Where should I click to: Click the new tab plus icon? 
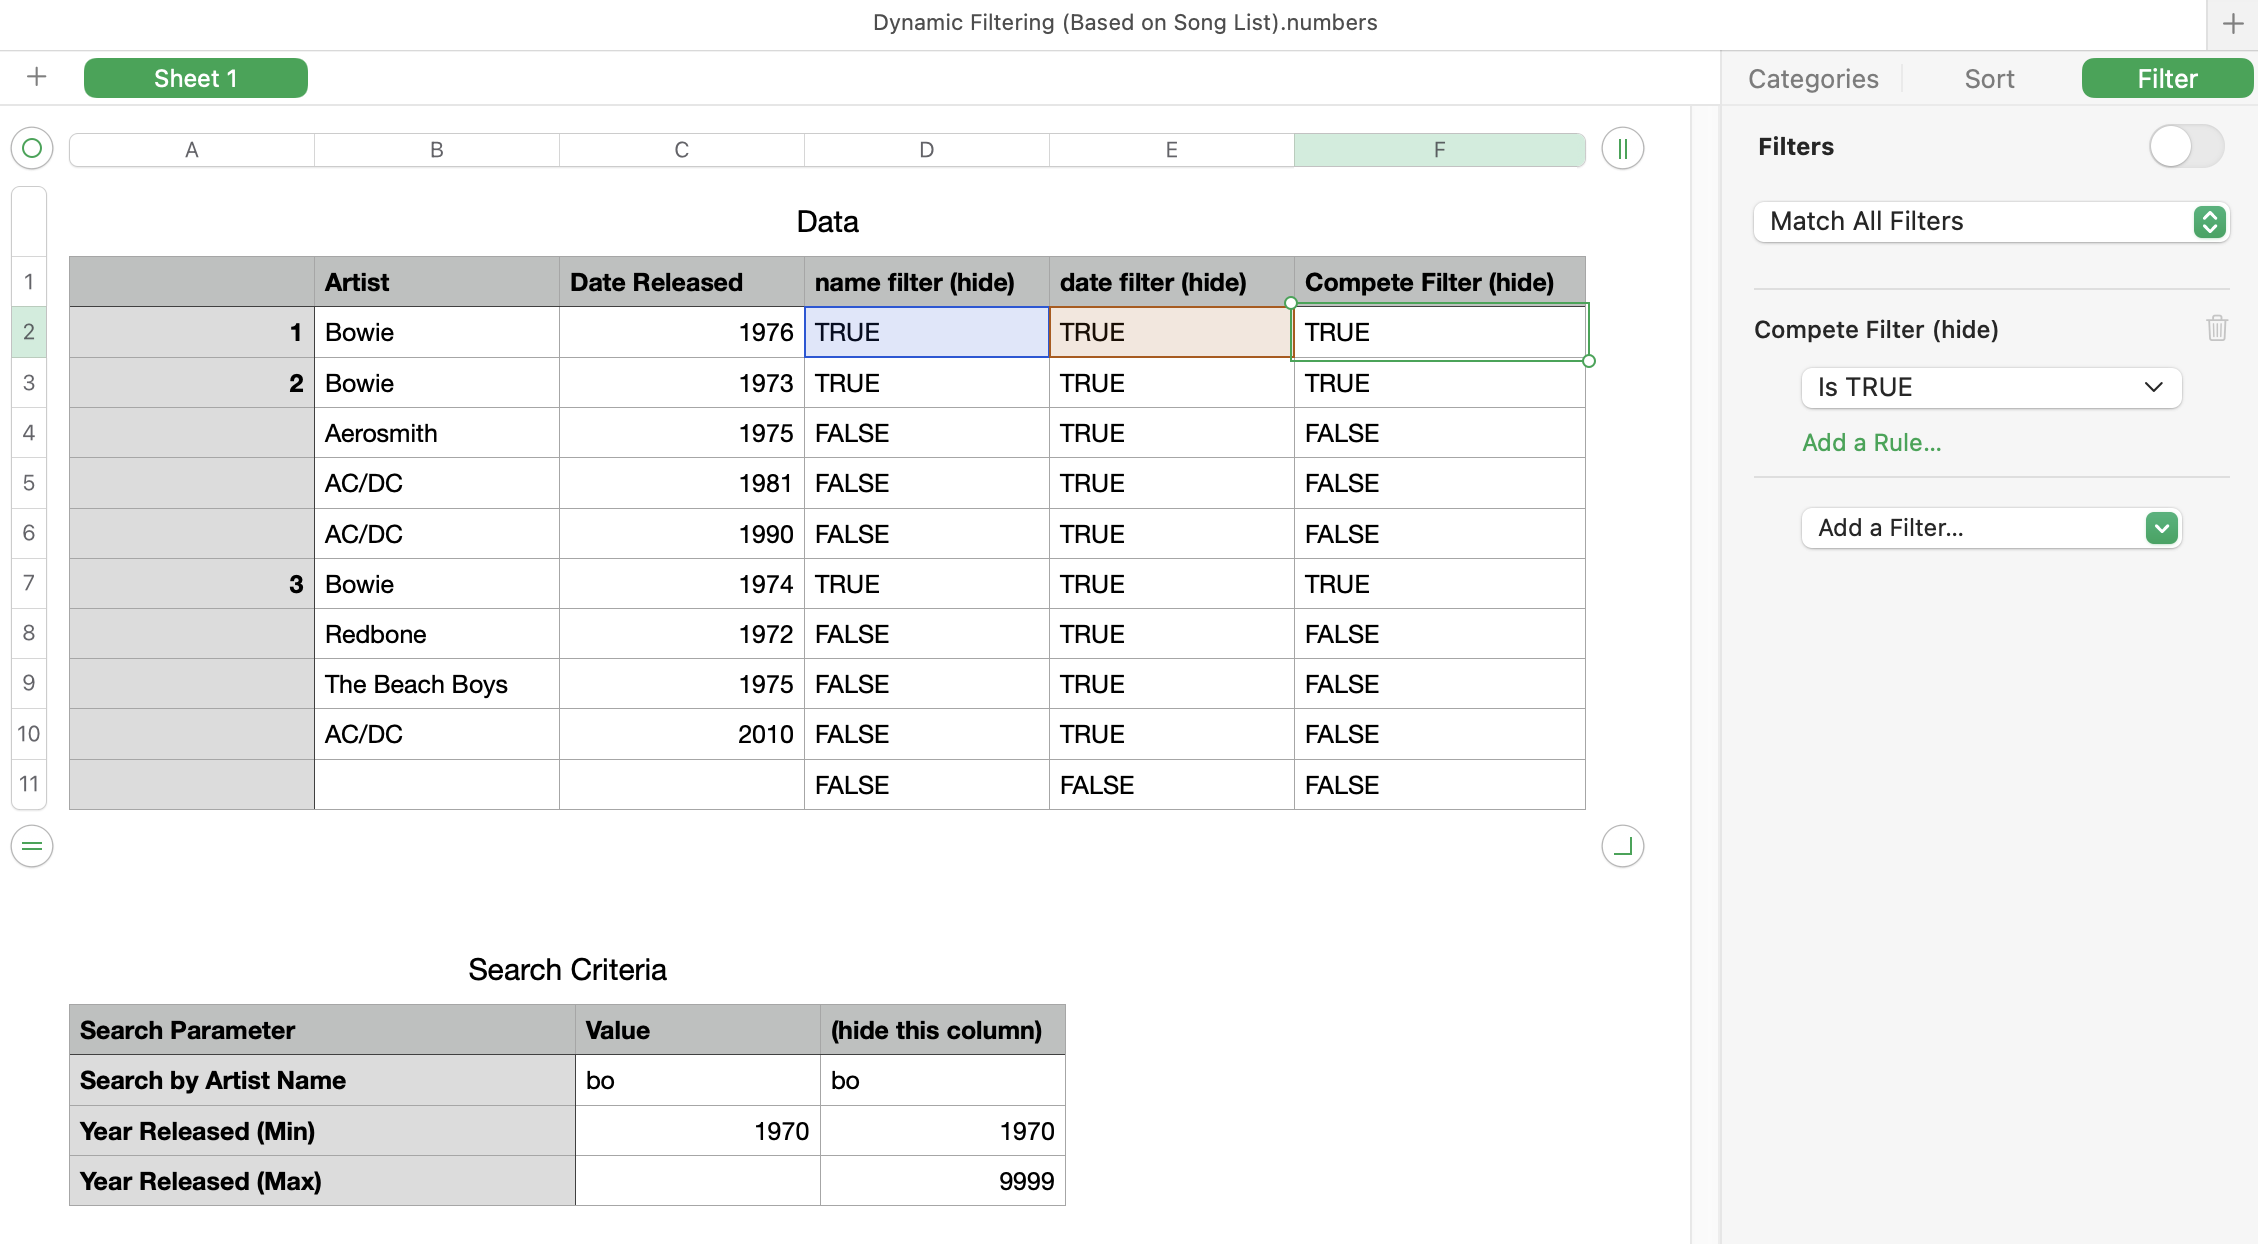coord(2232,24)
